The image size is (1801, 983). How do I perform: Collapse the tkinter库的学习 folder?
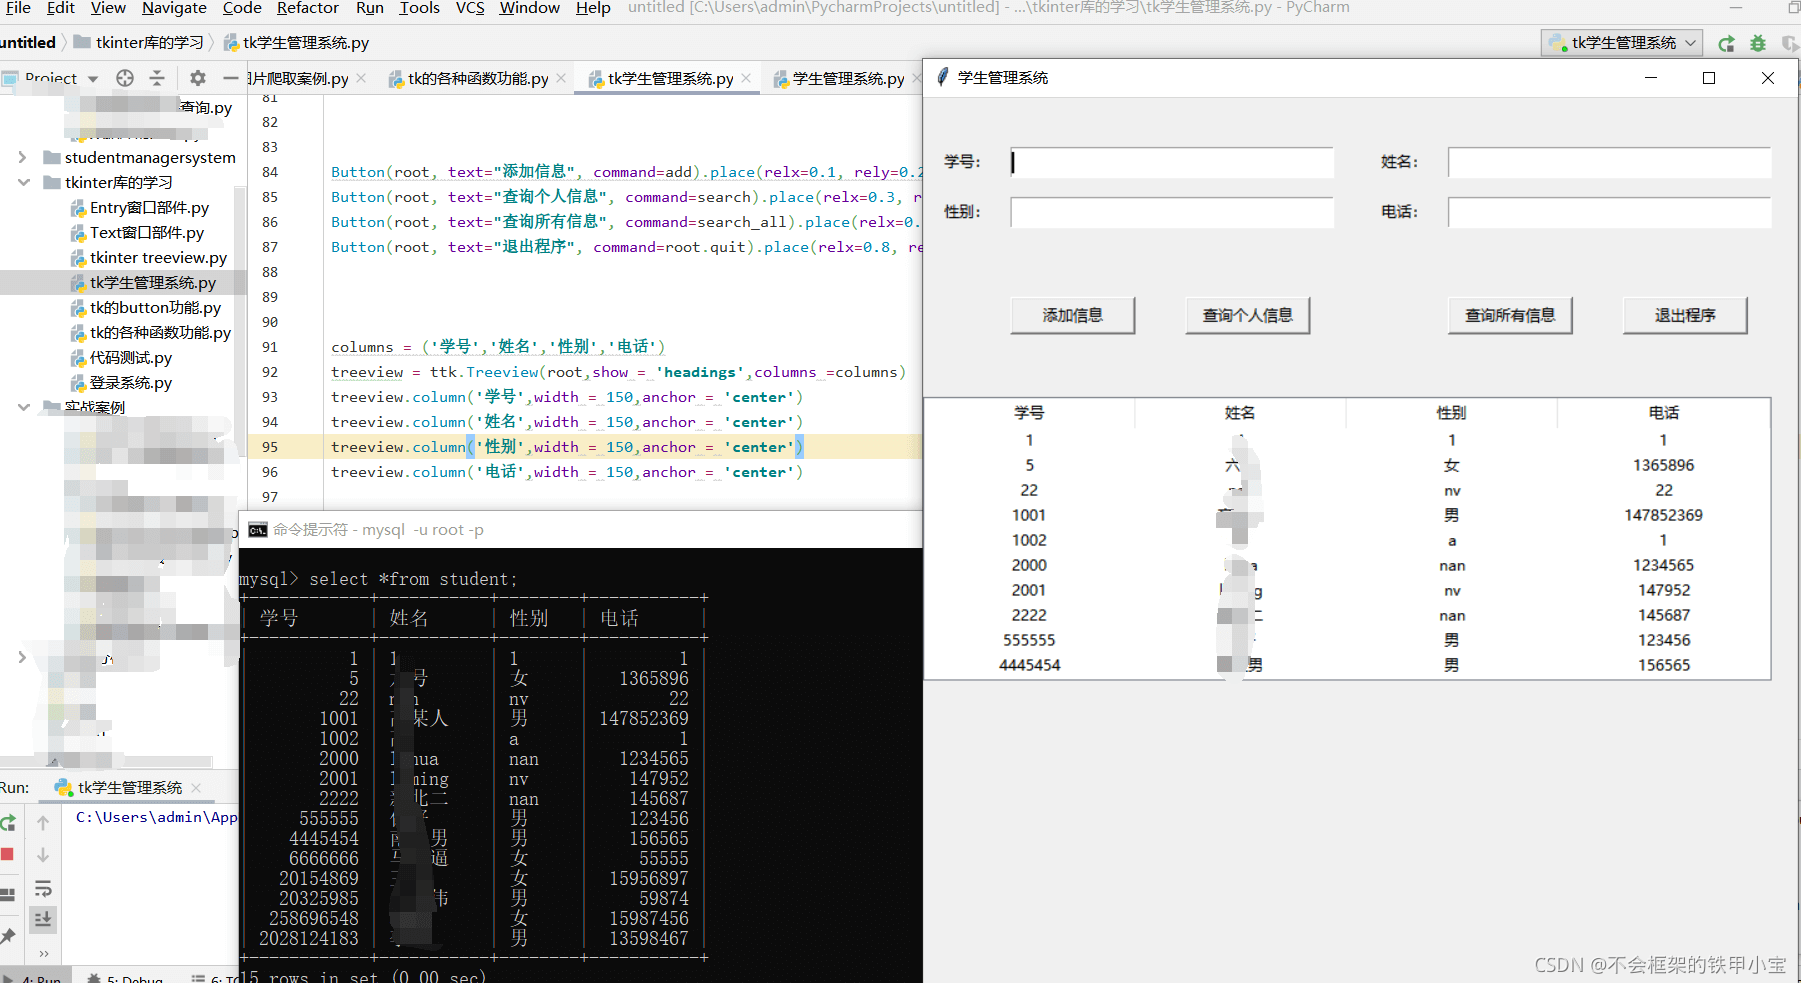23,182
